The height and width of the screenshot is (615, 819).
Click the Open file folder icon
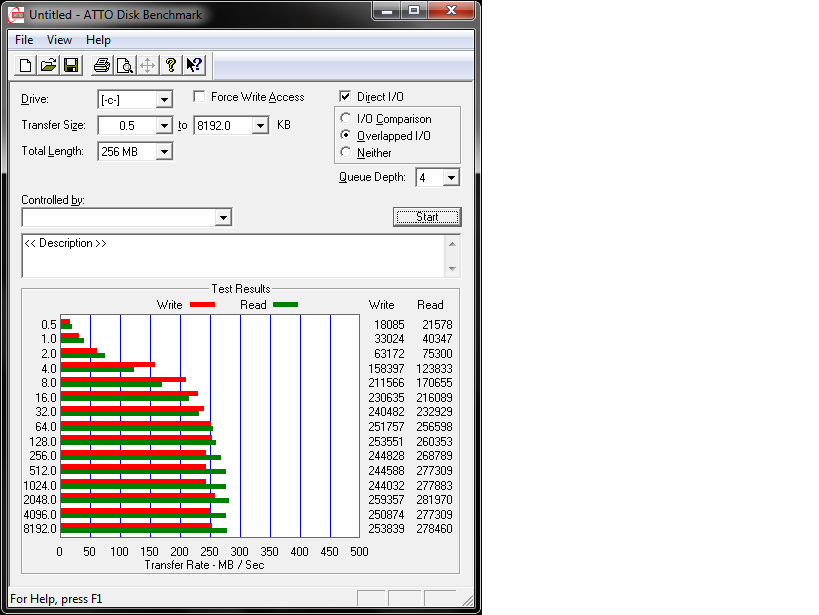[x=48, y=65]
